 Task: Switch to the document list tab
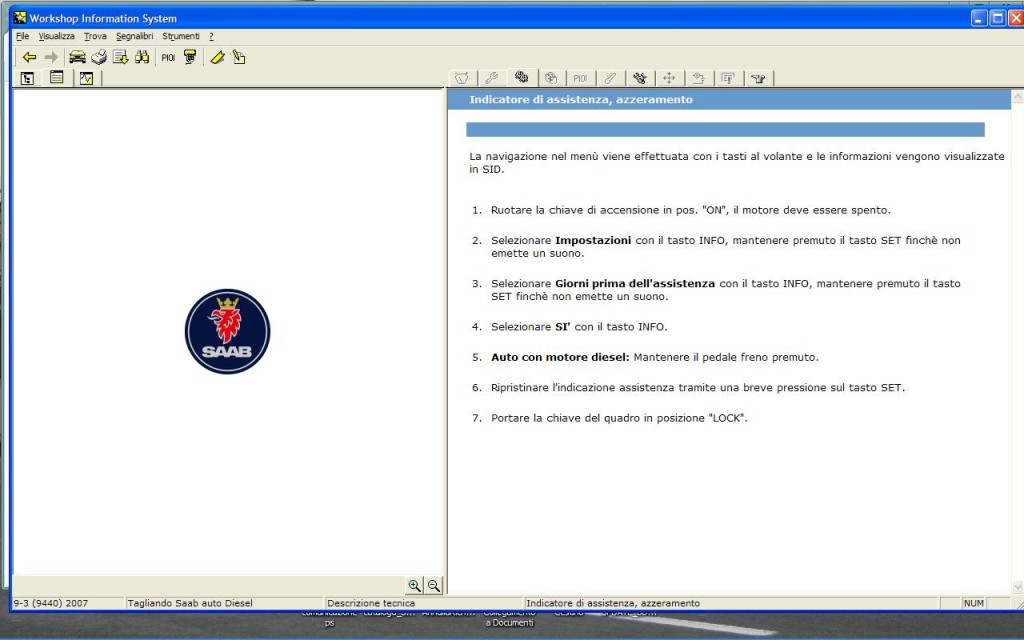(x=57, y=78)
